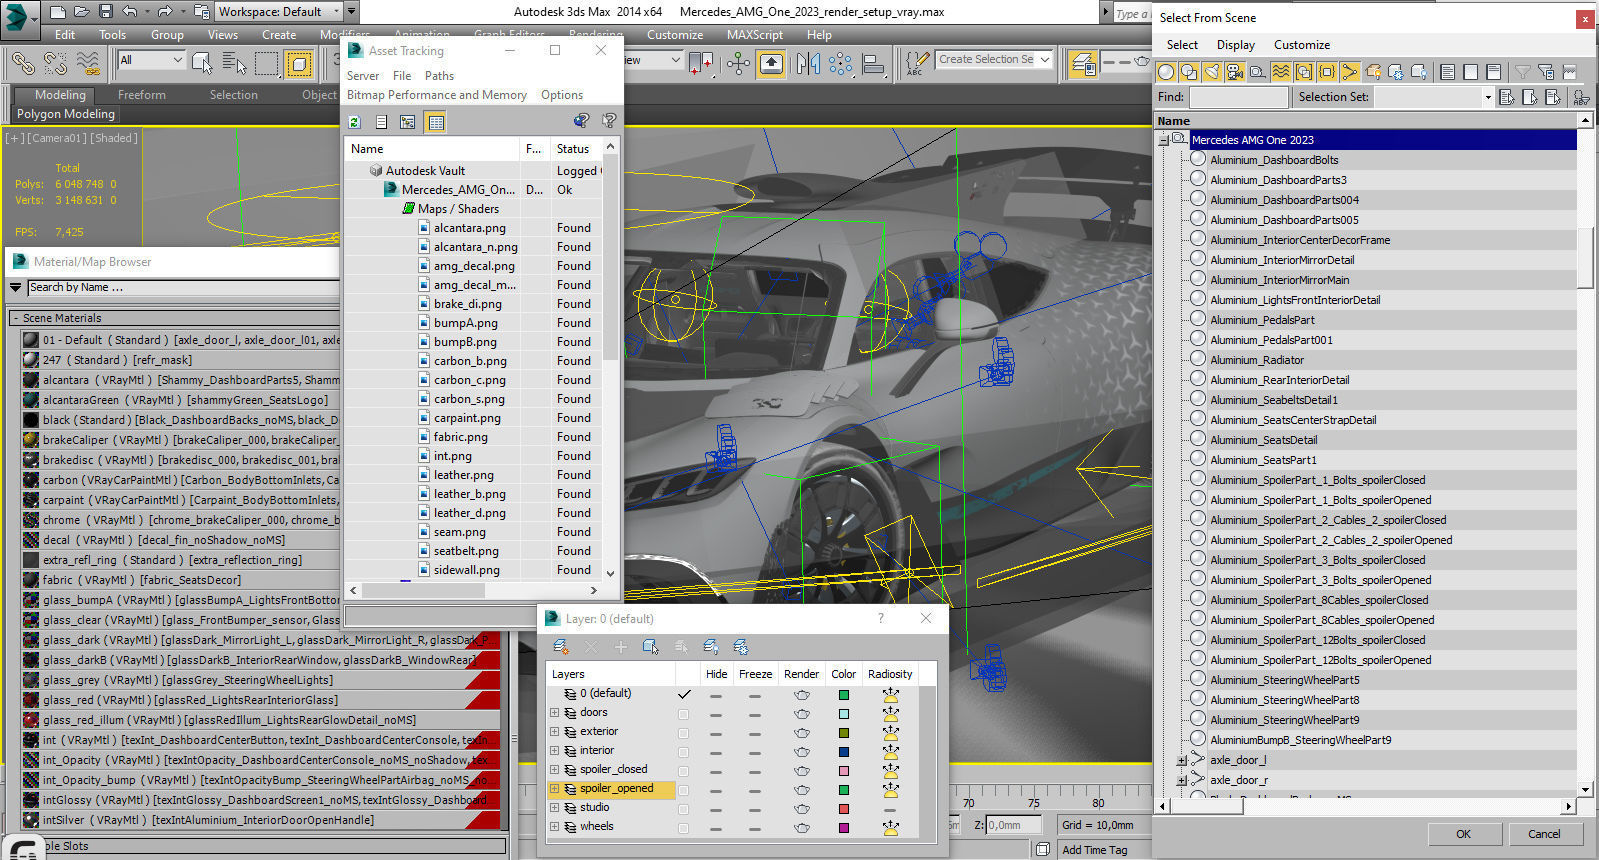Switch to the Freeform ribbon tab
The width and height of the screenshot is (1599, 860).
click(x=142, y=95)
